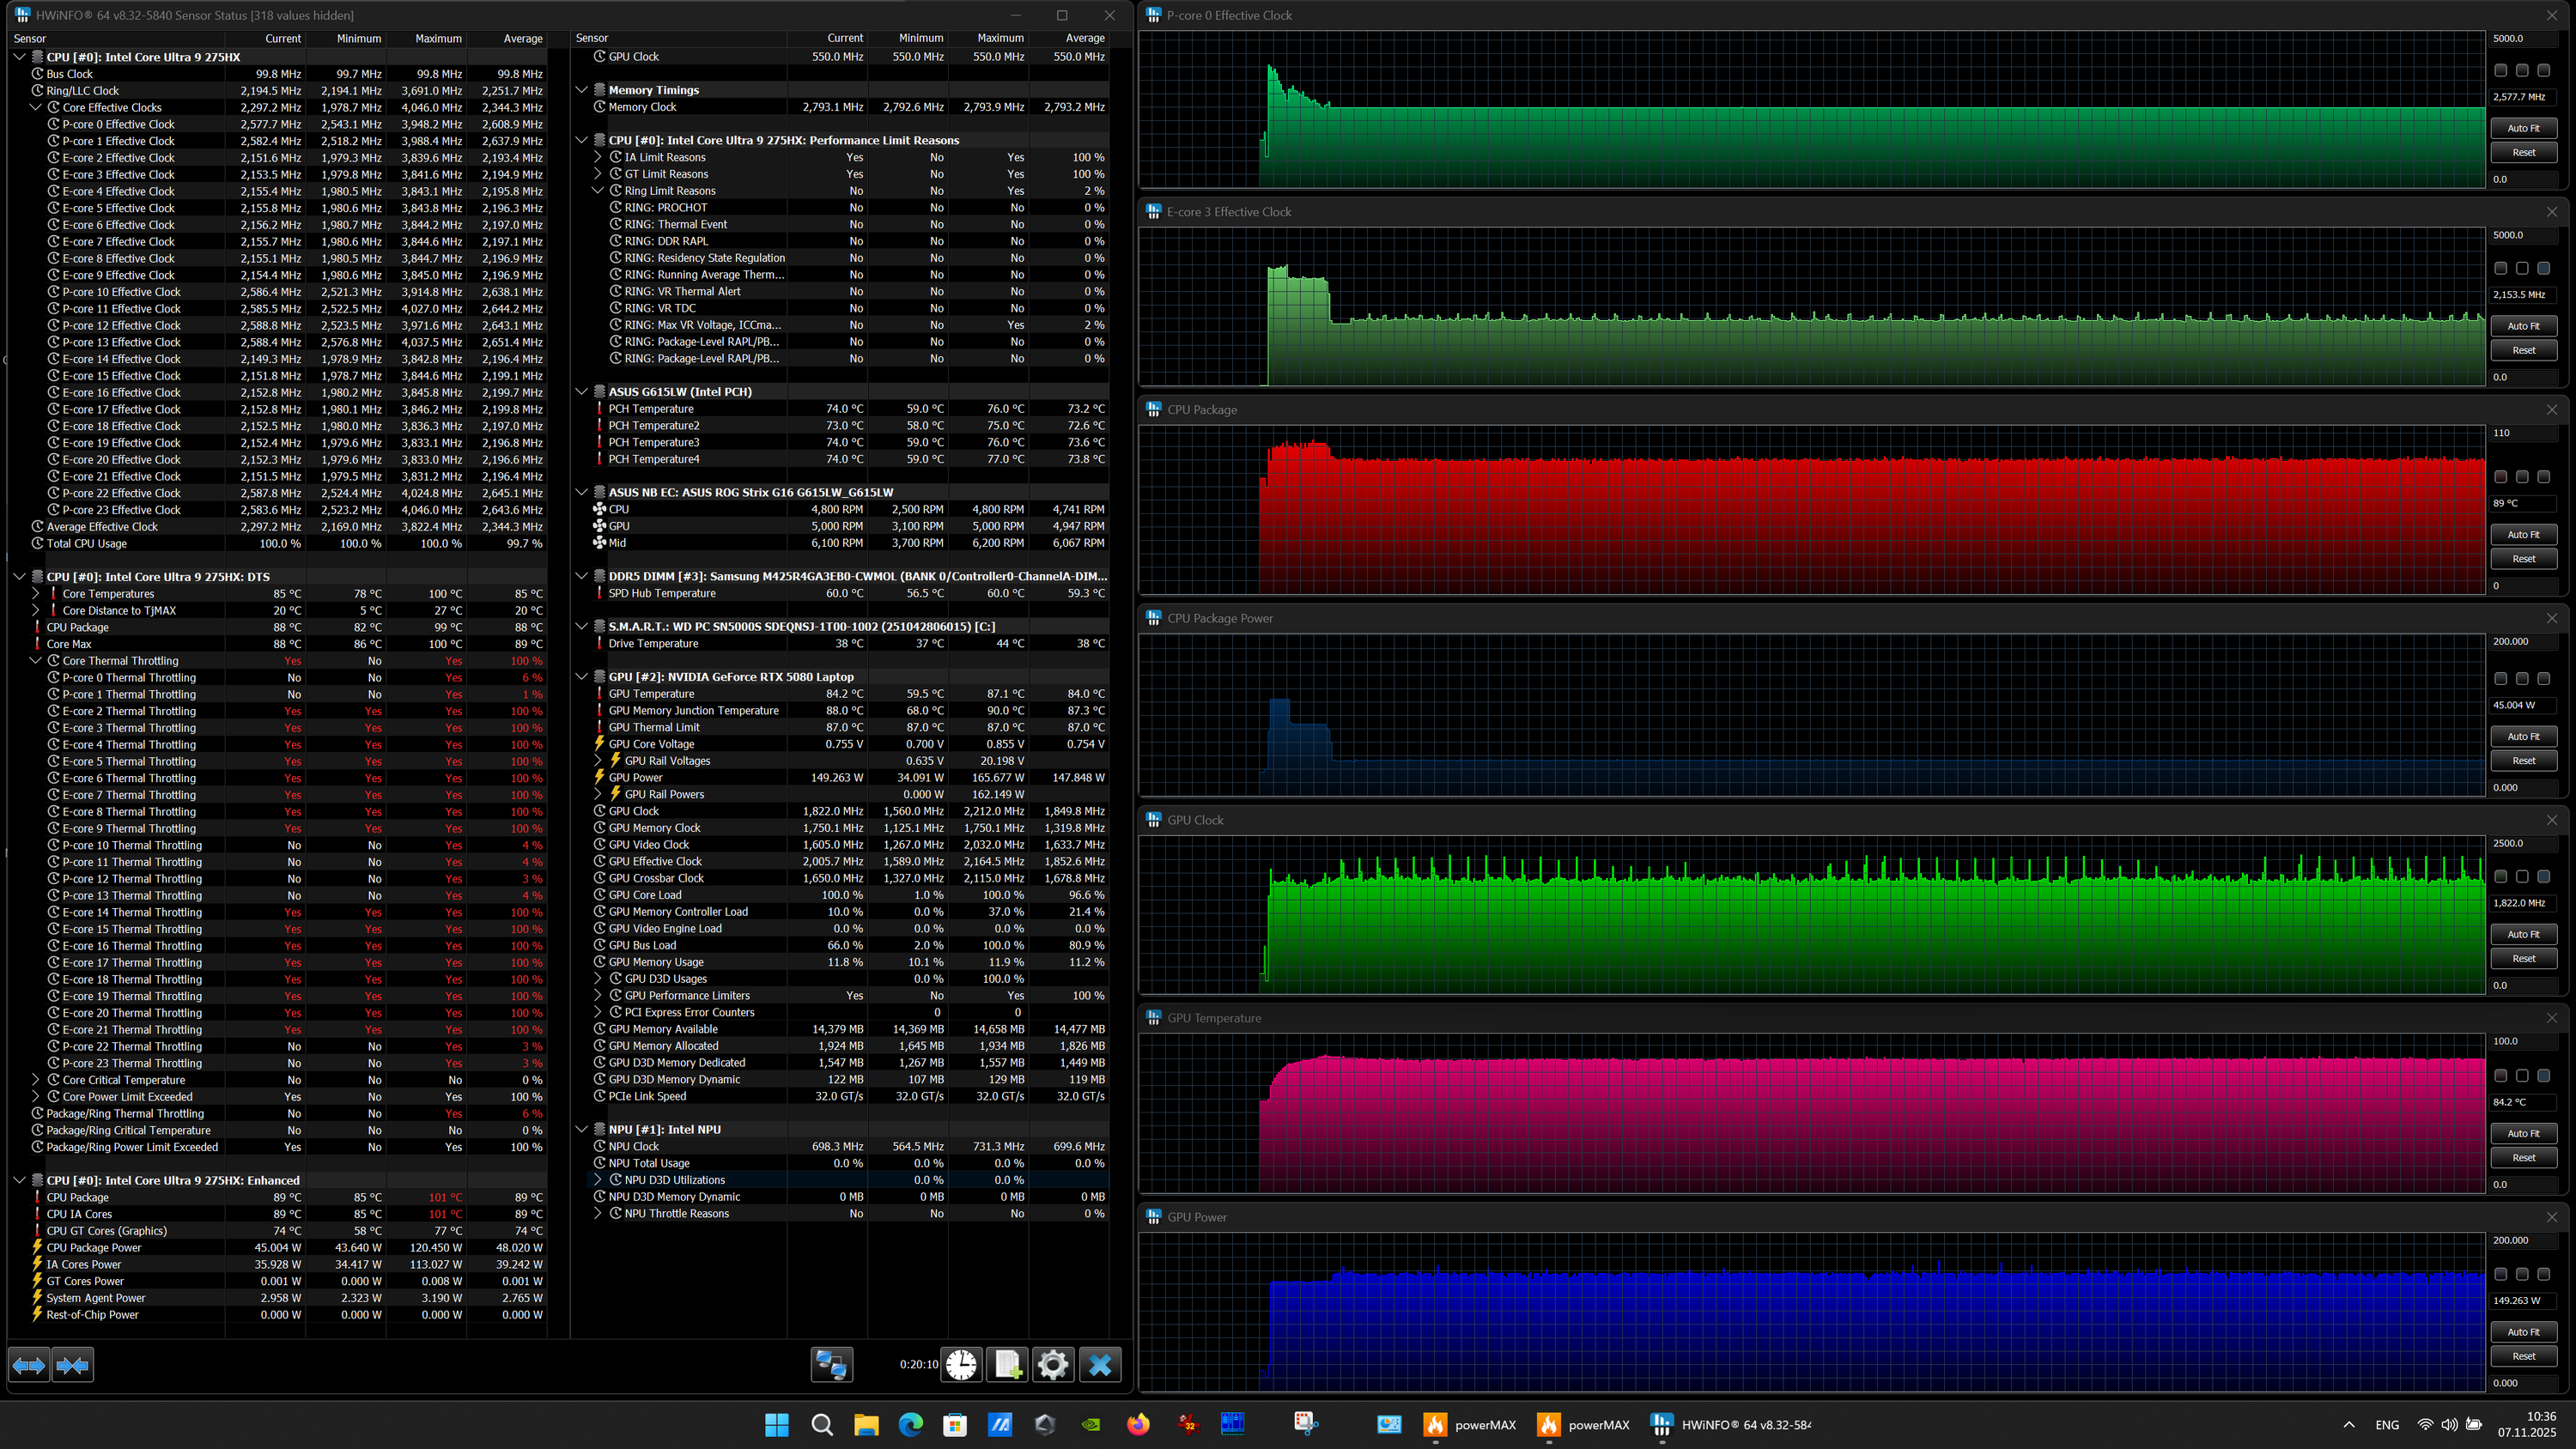The image size is (2576, 1449).
Task: Click the blue X close sensors button
Action: coord(1100,1365)
